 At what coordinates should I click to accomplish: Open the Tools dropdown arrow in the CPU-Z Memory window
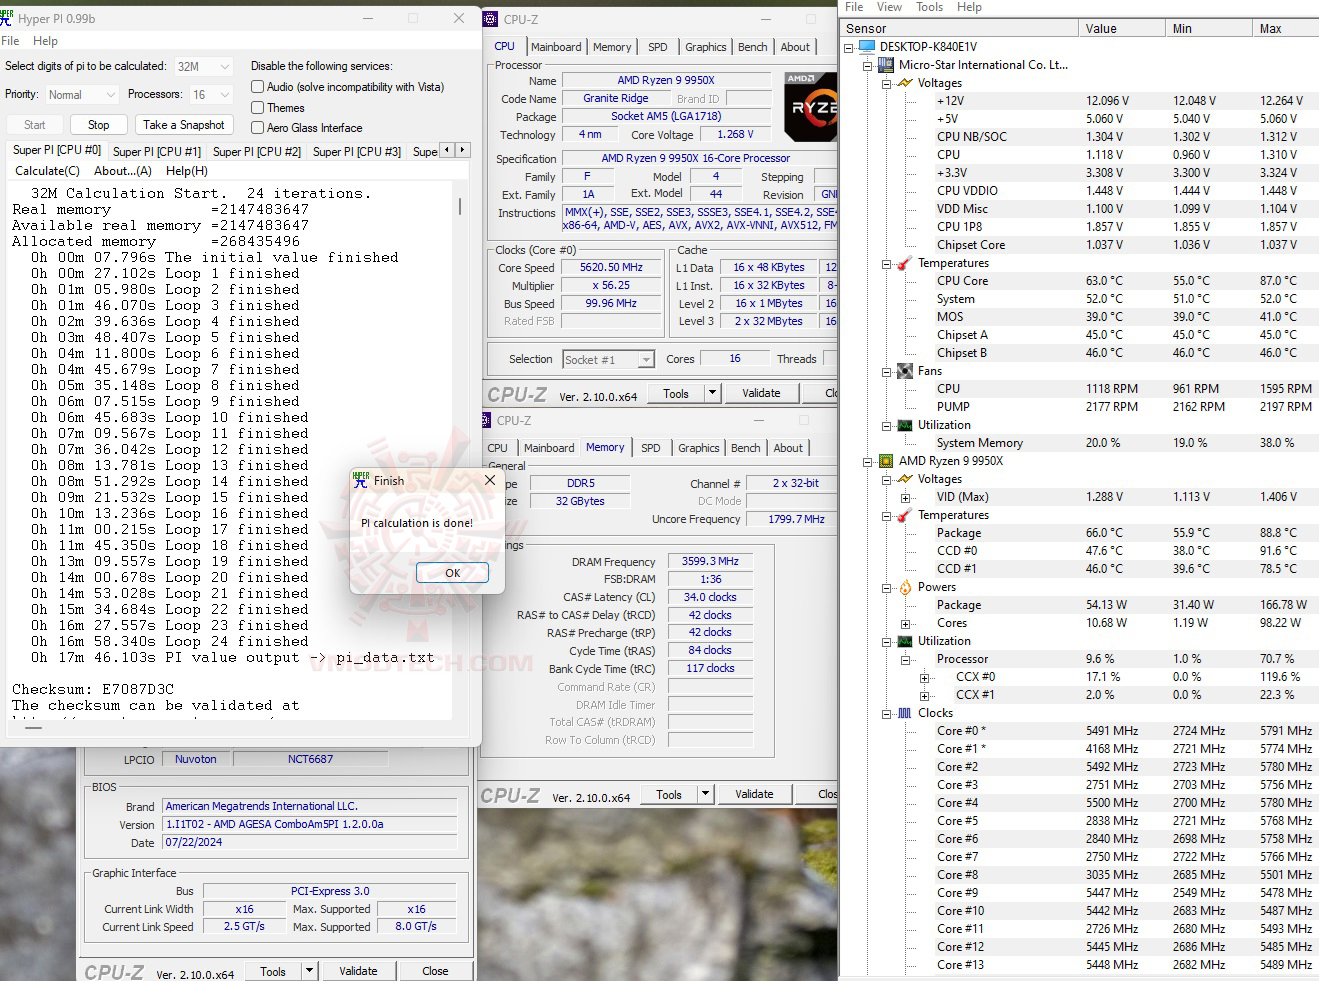706,794
